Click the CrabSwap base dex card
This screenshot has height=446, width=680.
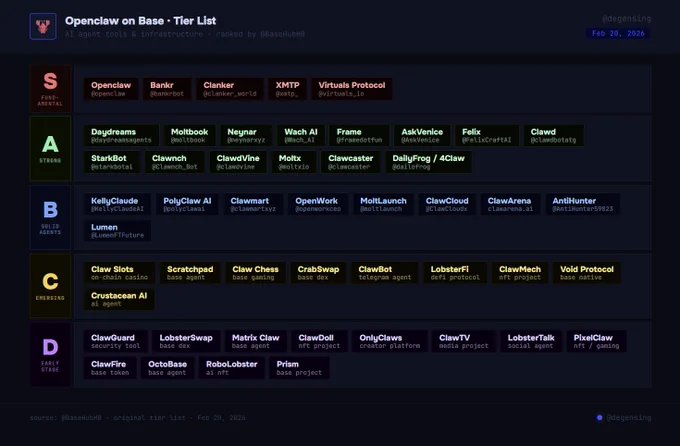pyautogui.click(x=318, y=272)
